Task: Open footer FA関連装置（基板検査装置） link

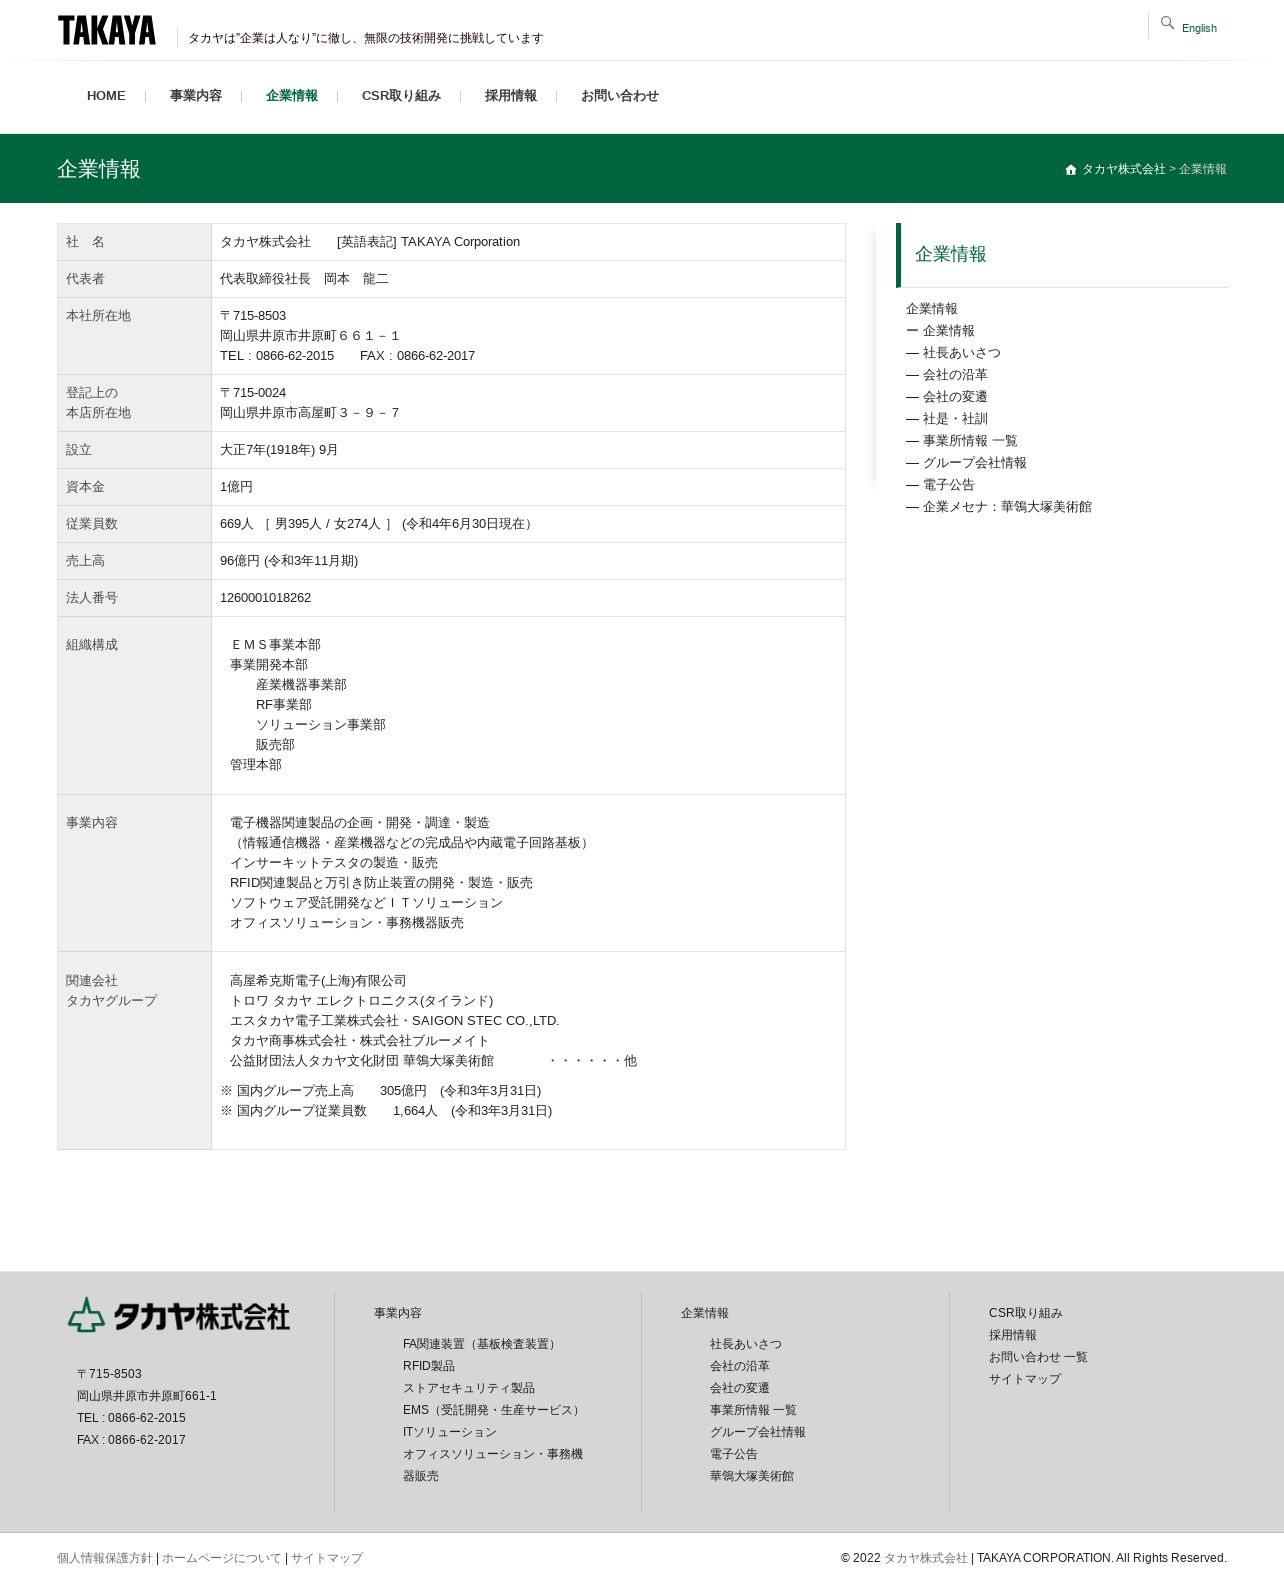Action: (x=481, y=1344)
